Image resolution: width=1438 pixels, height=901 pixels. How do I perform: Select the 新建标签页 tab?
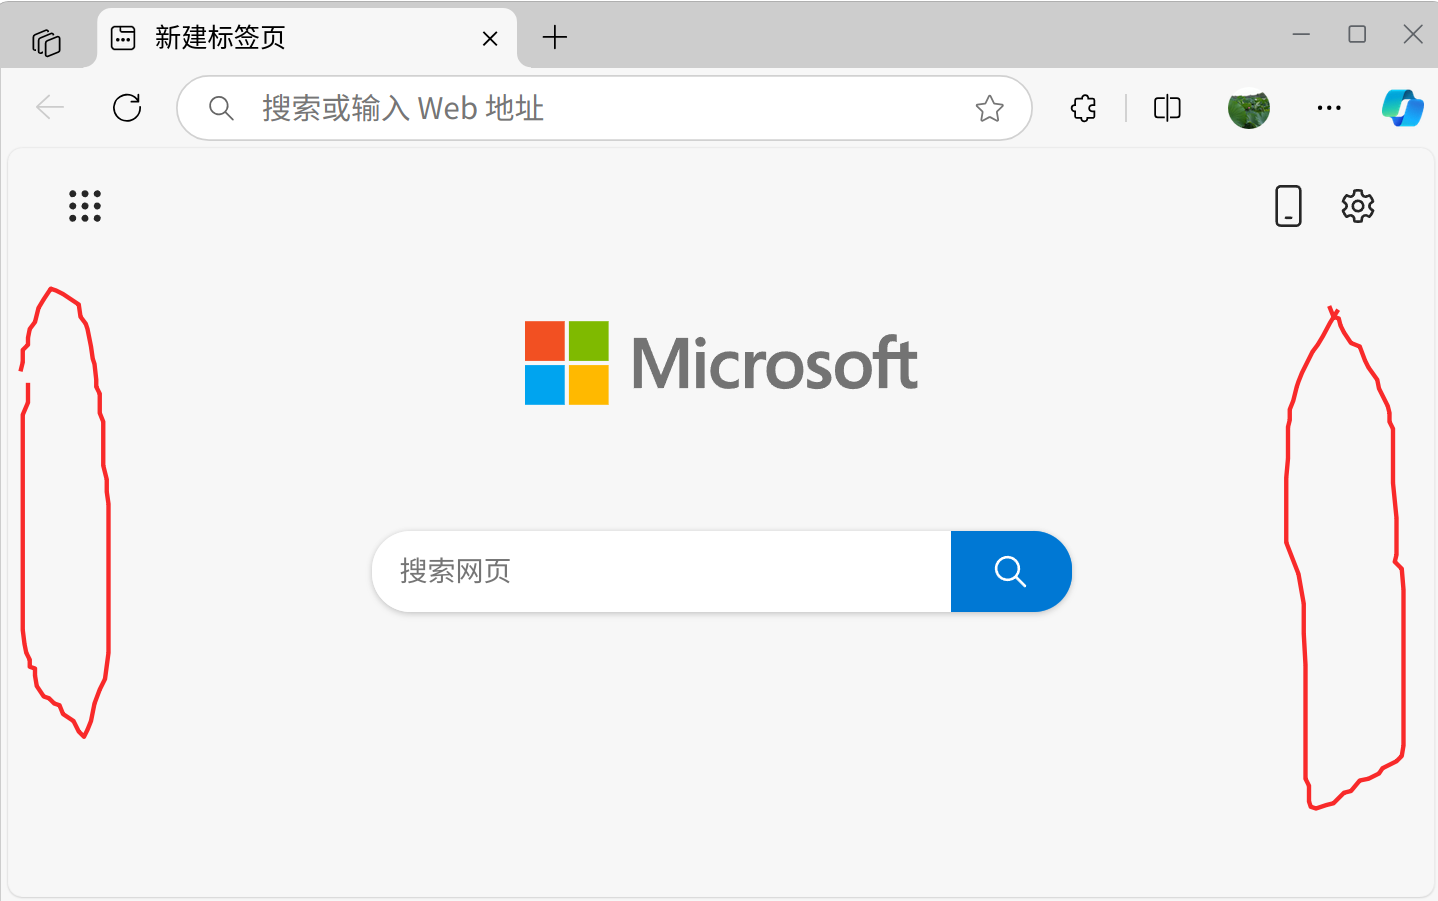(307, 38)
